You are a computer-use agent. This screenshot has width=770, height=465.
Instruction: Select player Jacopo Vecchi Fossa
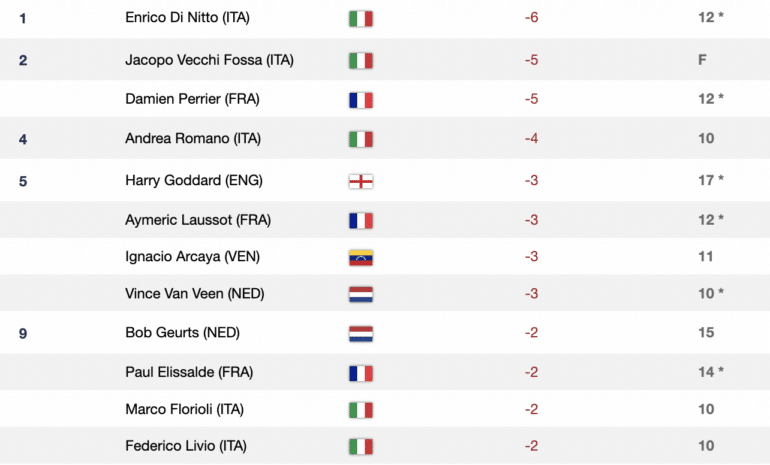tap(209, 60)
